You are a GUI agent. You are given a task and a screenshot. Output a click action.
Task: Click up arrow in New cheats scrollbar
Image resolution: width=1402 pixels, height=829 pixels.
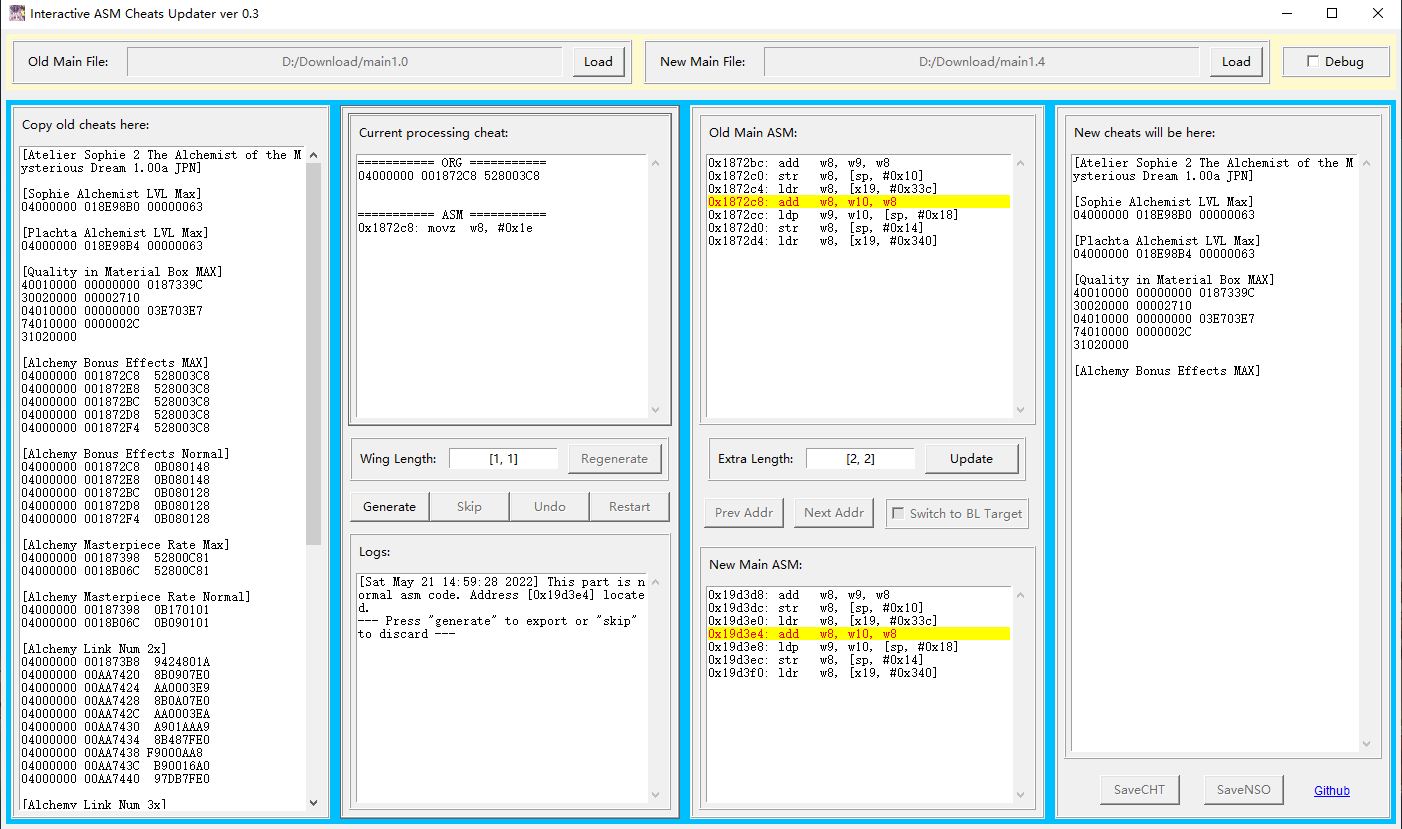click(x=1366, y=163)
